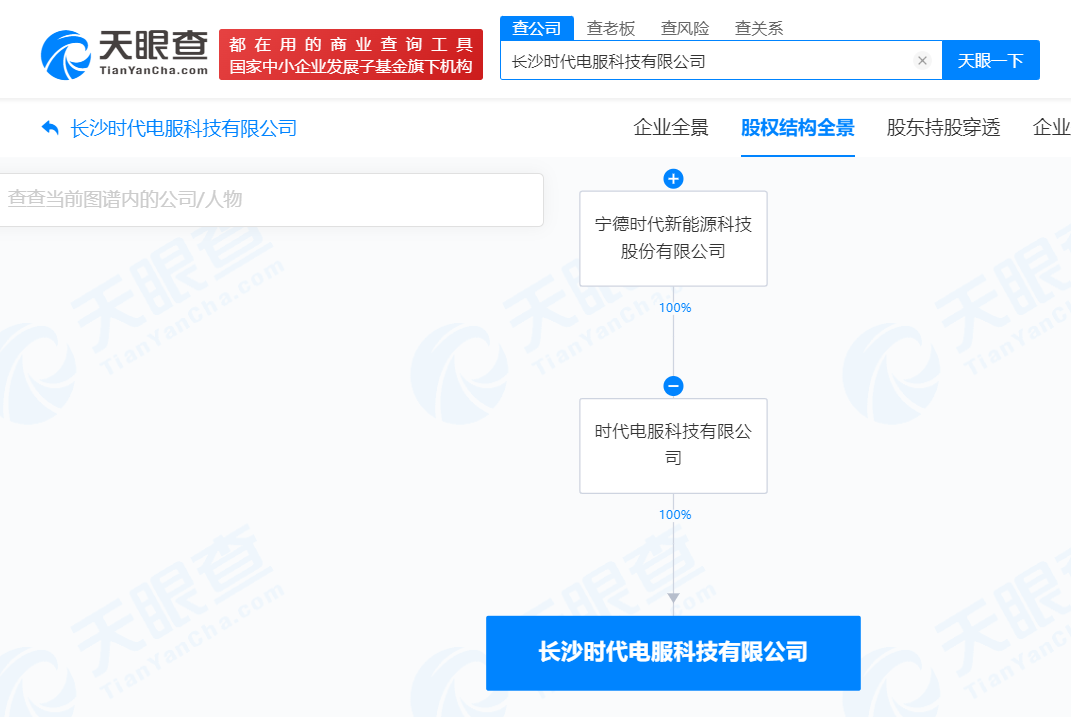The height and width of the screenshot is (717, 1071).
Task: Expand shareholders above 宁德时代 node
Action: pos(673,179)
